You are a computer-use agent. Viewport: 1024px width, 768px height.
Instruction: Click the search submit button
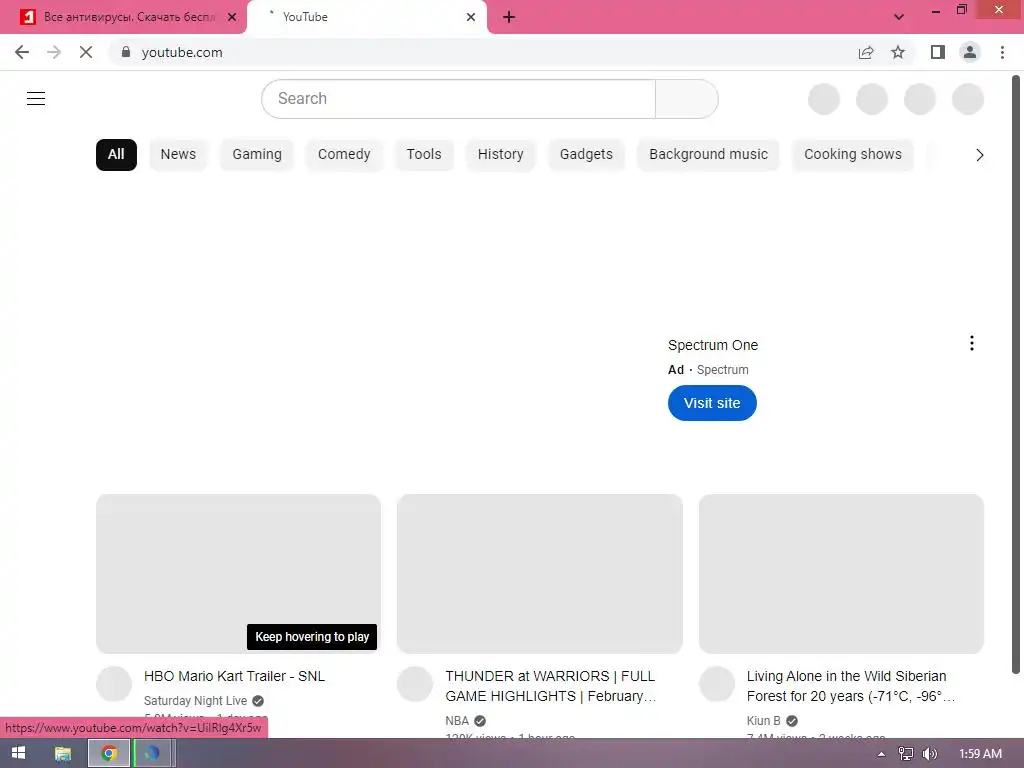tap(686, 99)
